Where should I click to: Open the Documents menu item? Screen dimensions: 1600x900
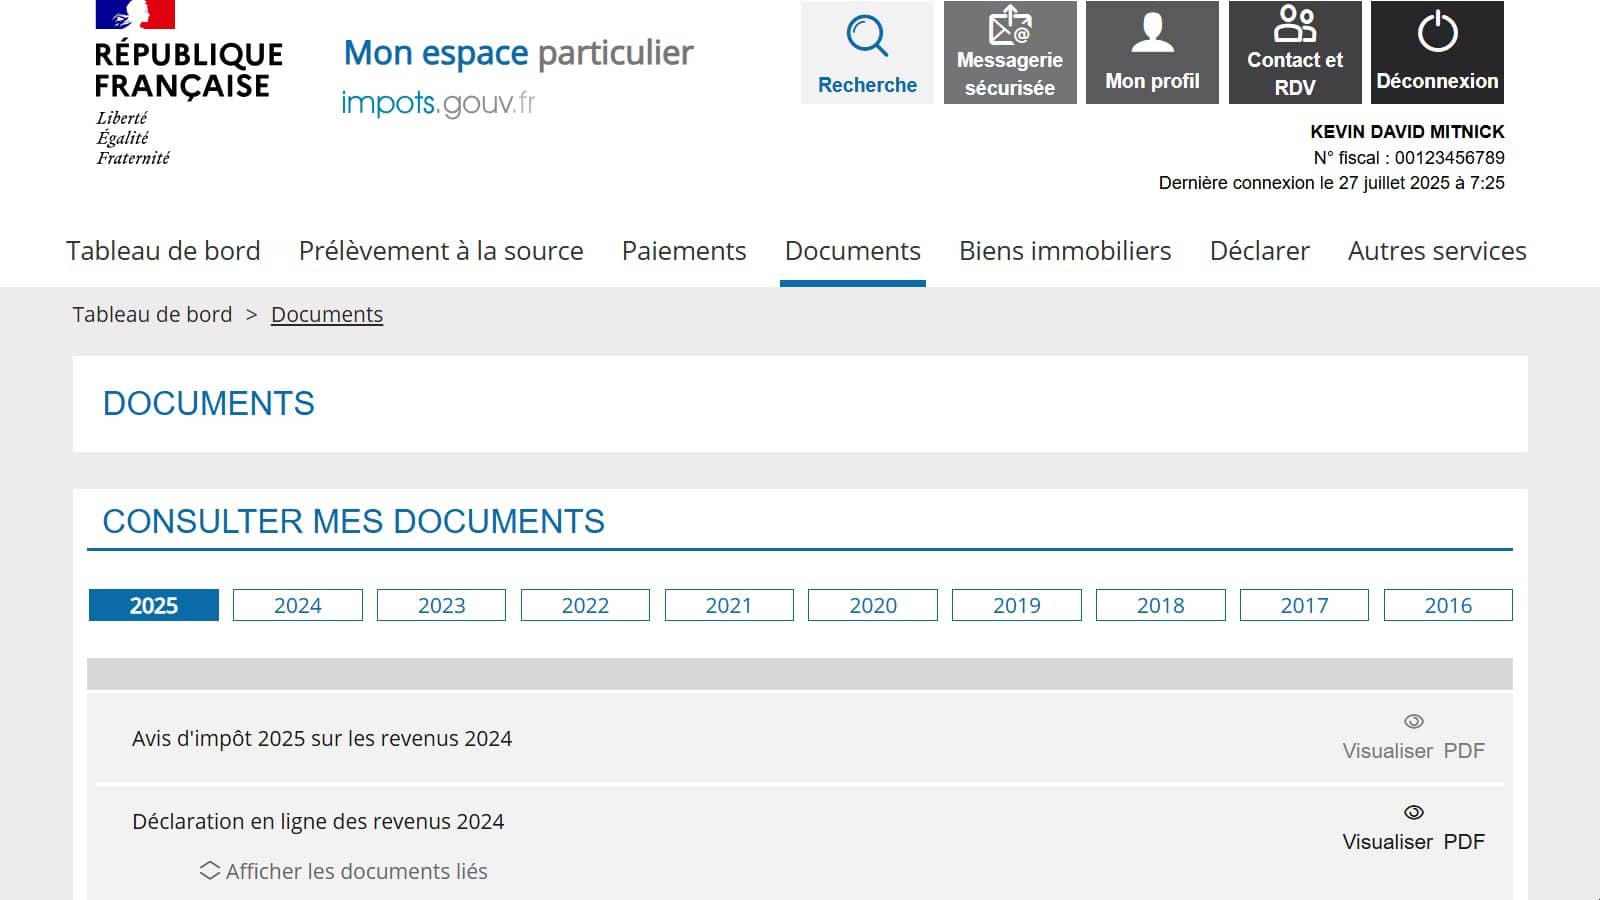853,251
